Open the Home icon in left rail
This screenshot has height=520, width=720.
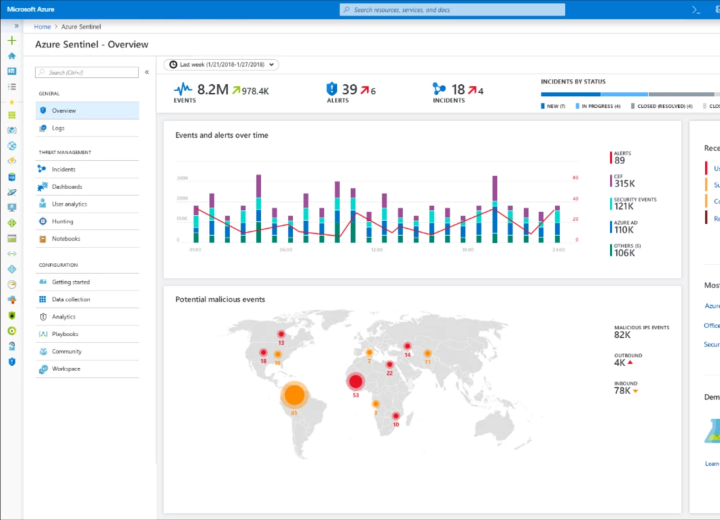point(12,56)
